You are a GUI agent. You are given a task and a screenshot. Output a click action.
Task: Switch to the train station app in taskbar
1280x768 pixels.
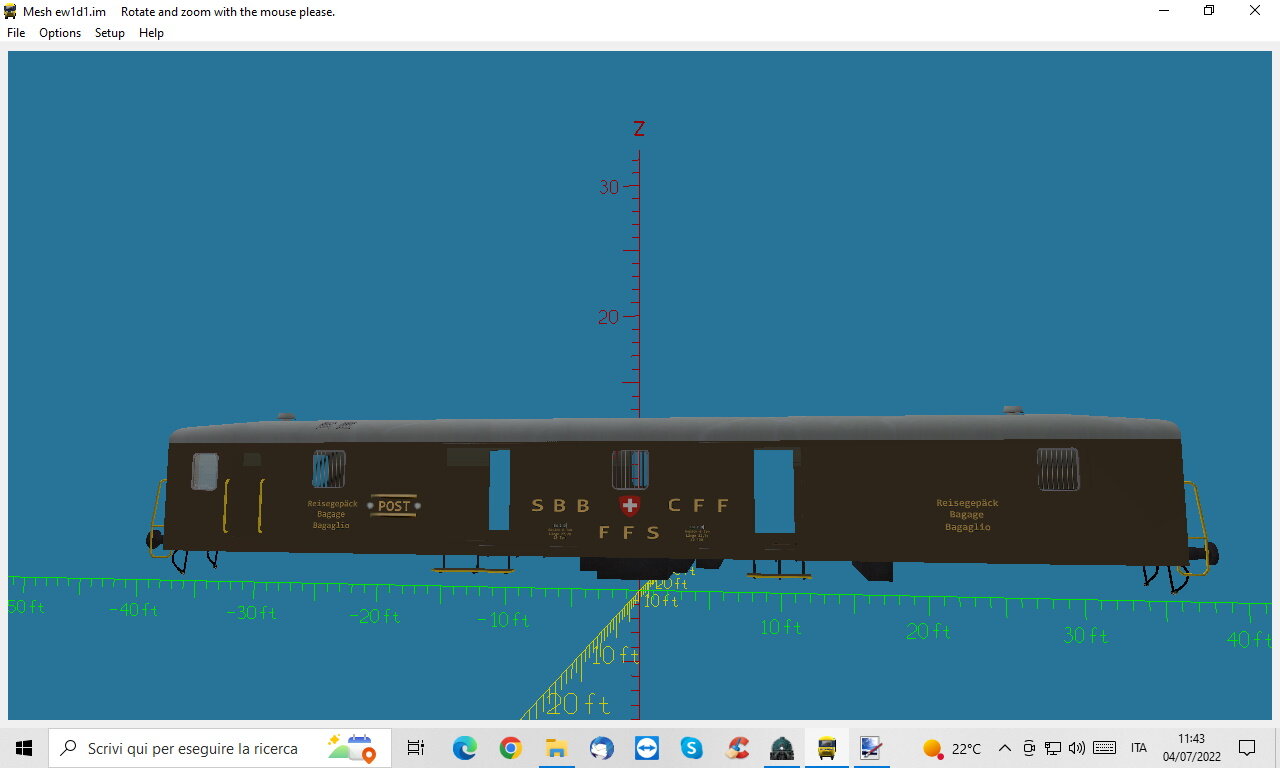782,748
